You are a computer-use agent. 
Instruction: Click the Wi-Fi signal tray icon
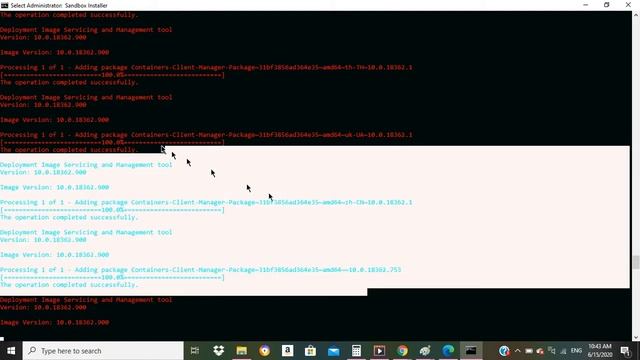563,351
